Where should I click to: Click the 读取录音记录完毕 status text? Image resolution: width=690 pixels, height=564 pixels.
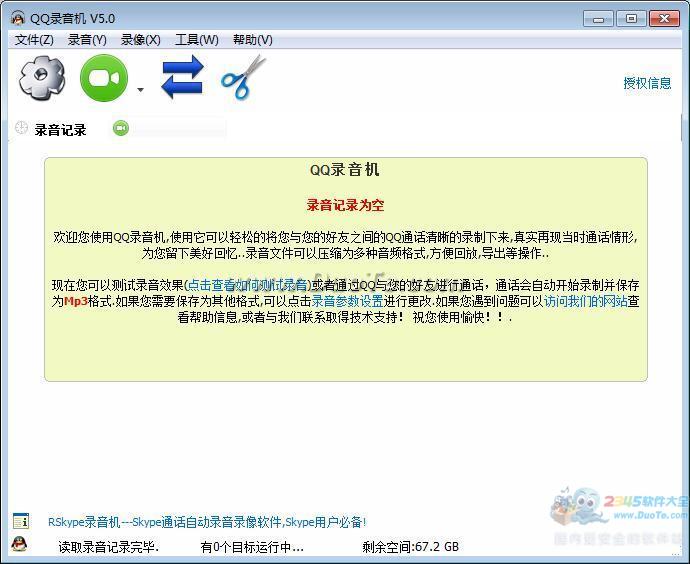click(109, 547)
